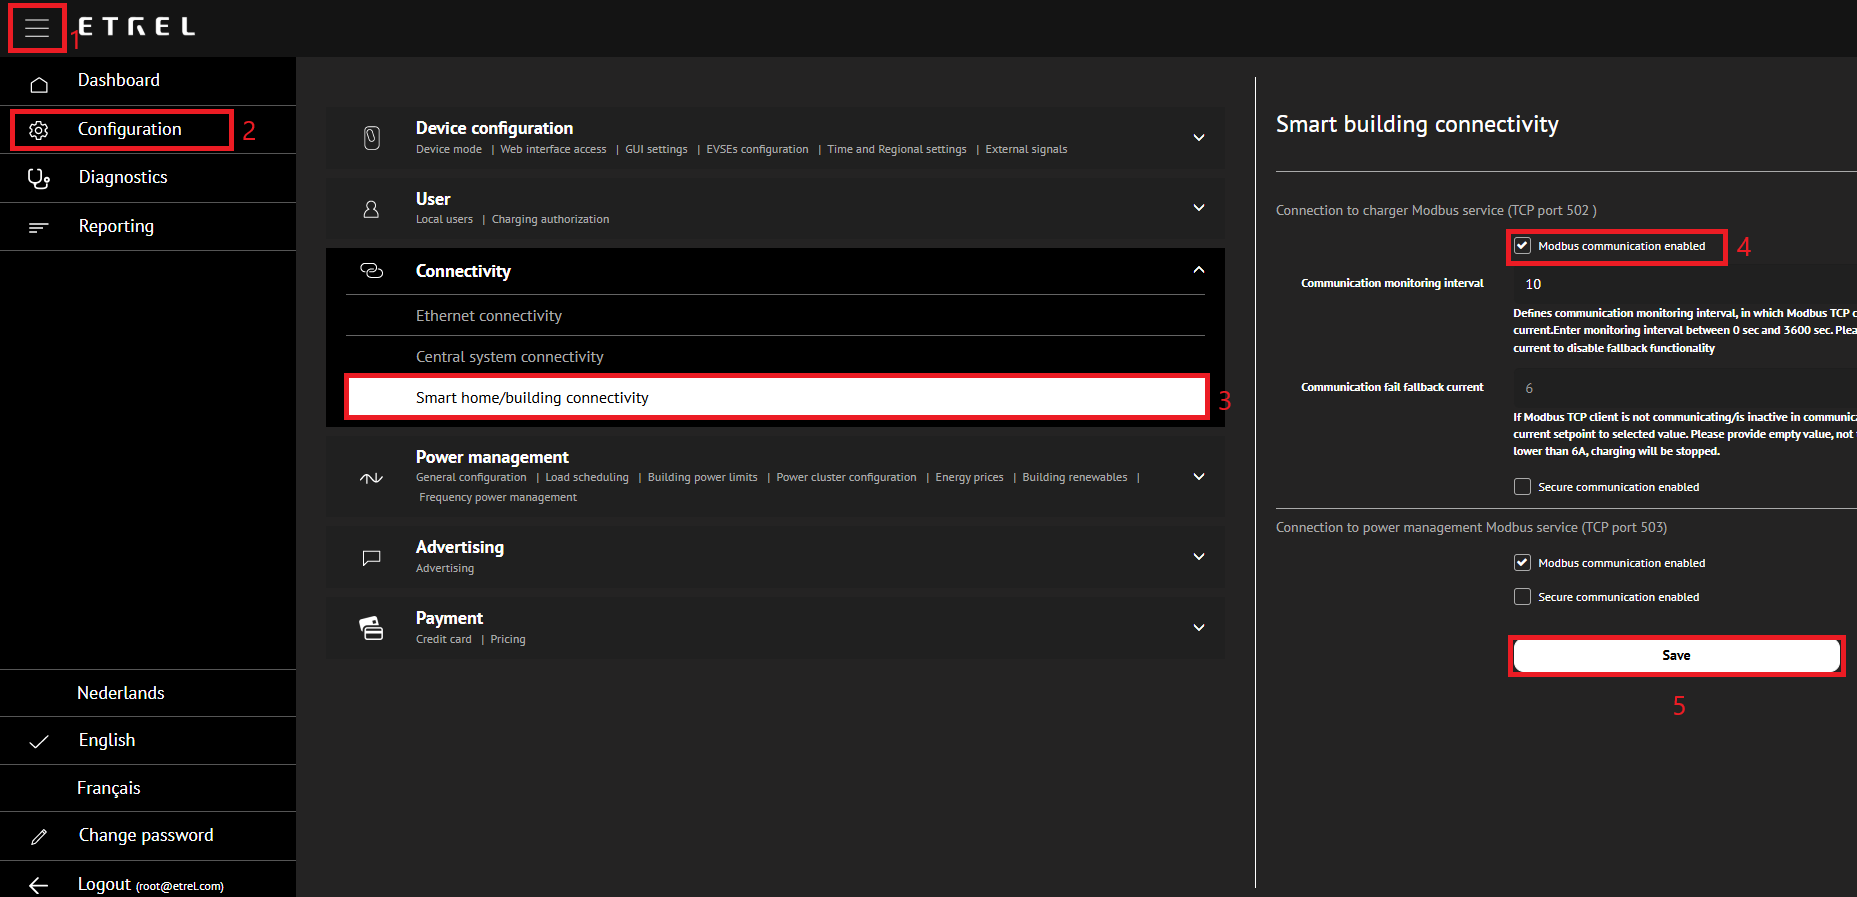Click the Configuration gear icon
This screenshot has width=1857, height=897.
pyautogui.click(x=39, y=130)
